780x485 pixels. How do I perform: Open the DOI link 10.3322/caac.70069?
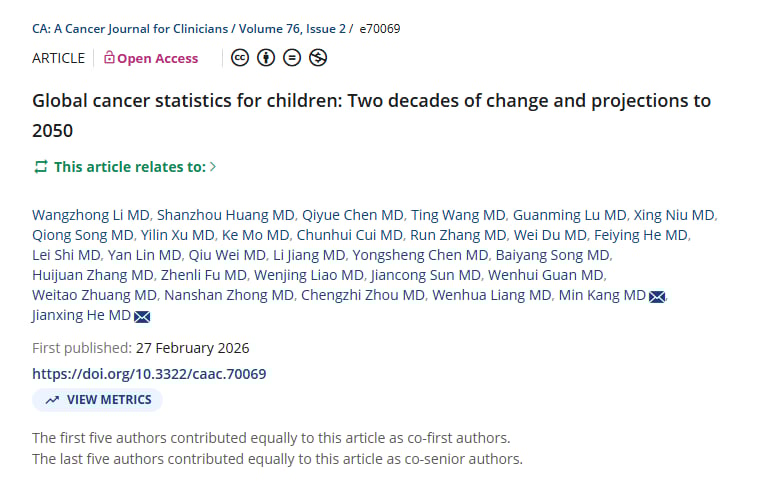[x=149, y=374]
